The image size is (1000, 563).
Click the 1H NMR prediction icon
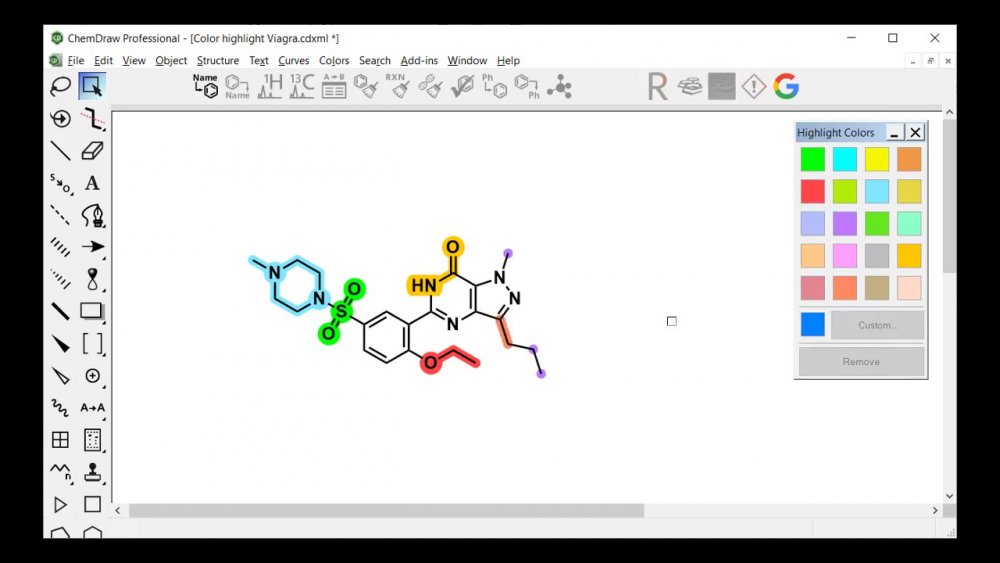point(270,87)
